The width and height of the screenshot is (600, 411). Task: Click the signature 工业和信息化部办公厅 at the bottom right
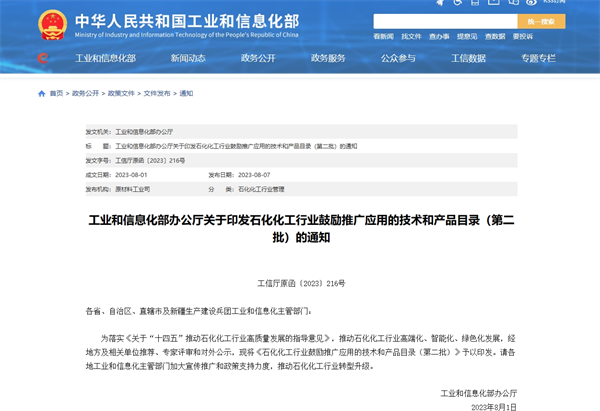(x=479, y=393)
